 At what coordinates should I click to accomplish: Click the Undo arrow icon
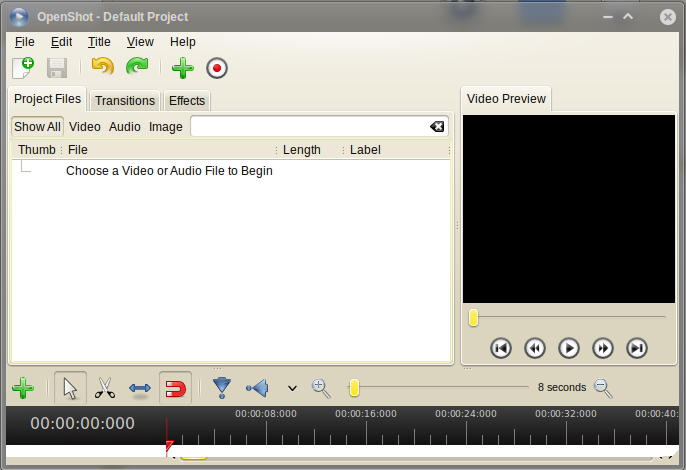102,68
